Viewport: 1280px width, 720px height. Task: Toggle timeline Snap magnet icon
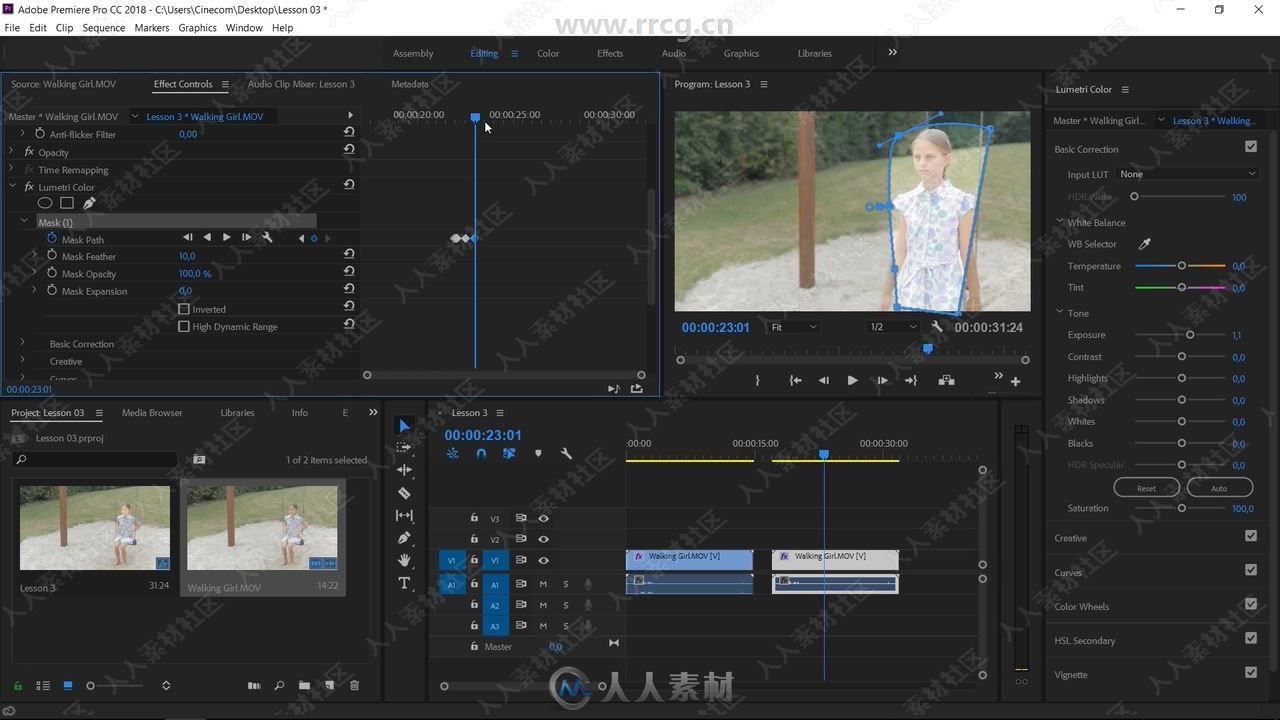tap(481, 454)
